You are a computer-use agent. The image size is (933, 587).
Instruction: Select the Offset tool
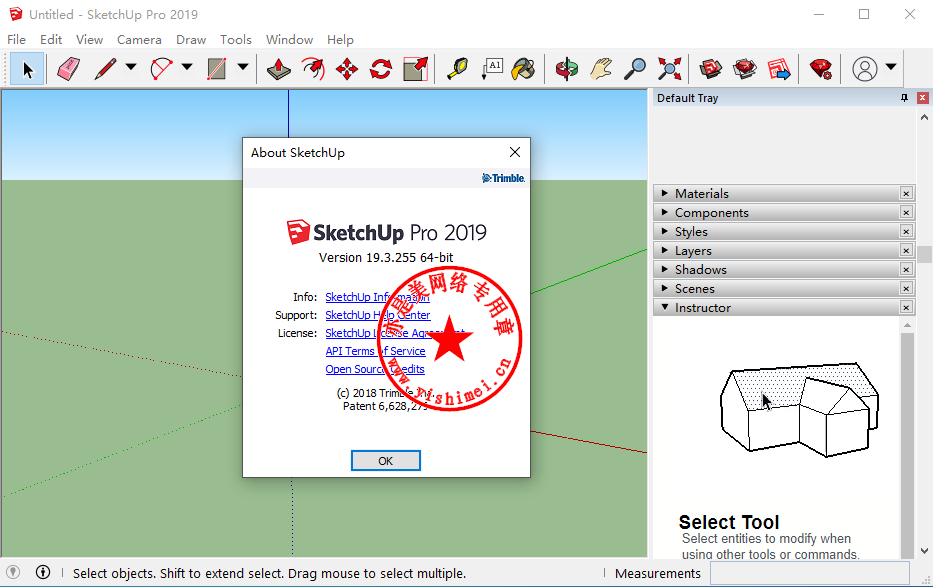click(x=313, y=69)
